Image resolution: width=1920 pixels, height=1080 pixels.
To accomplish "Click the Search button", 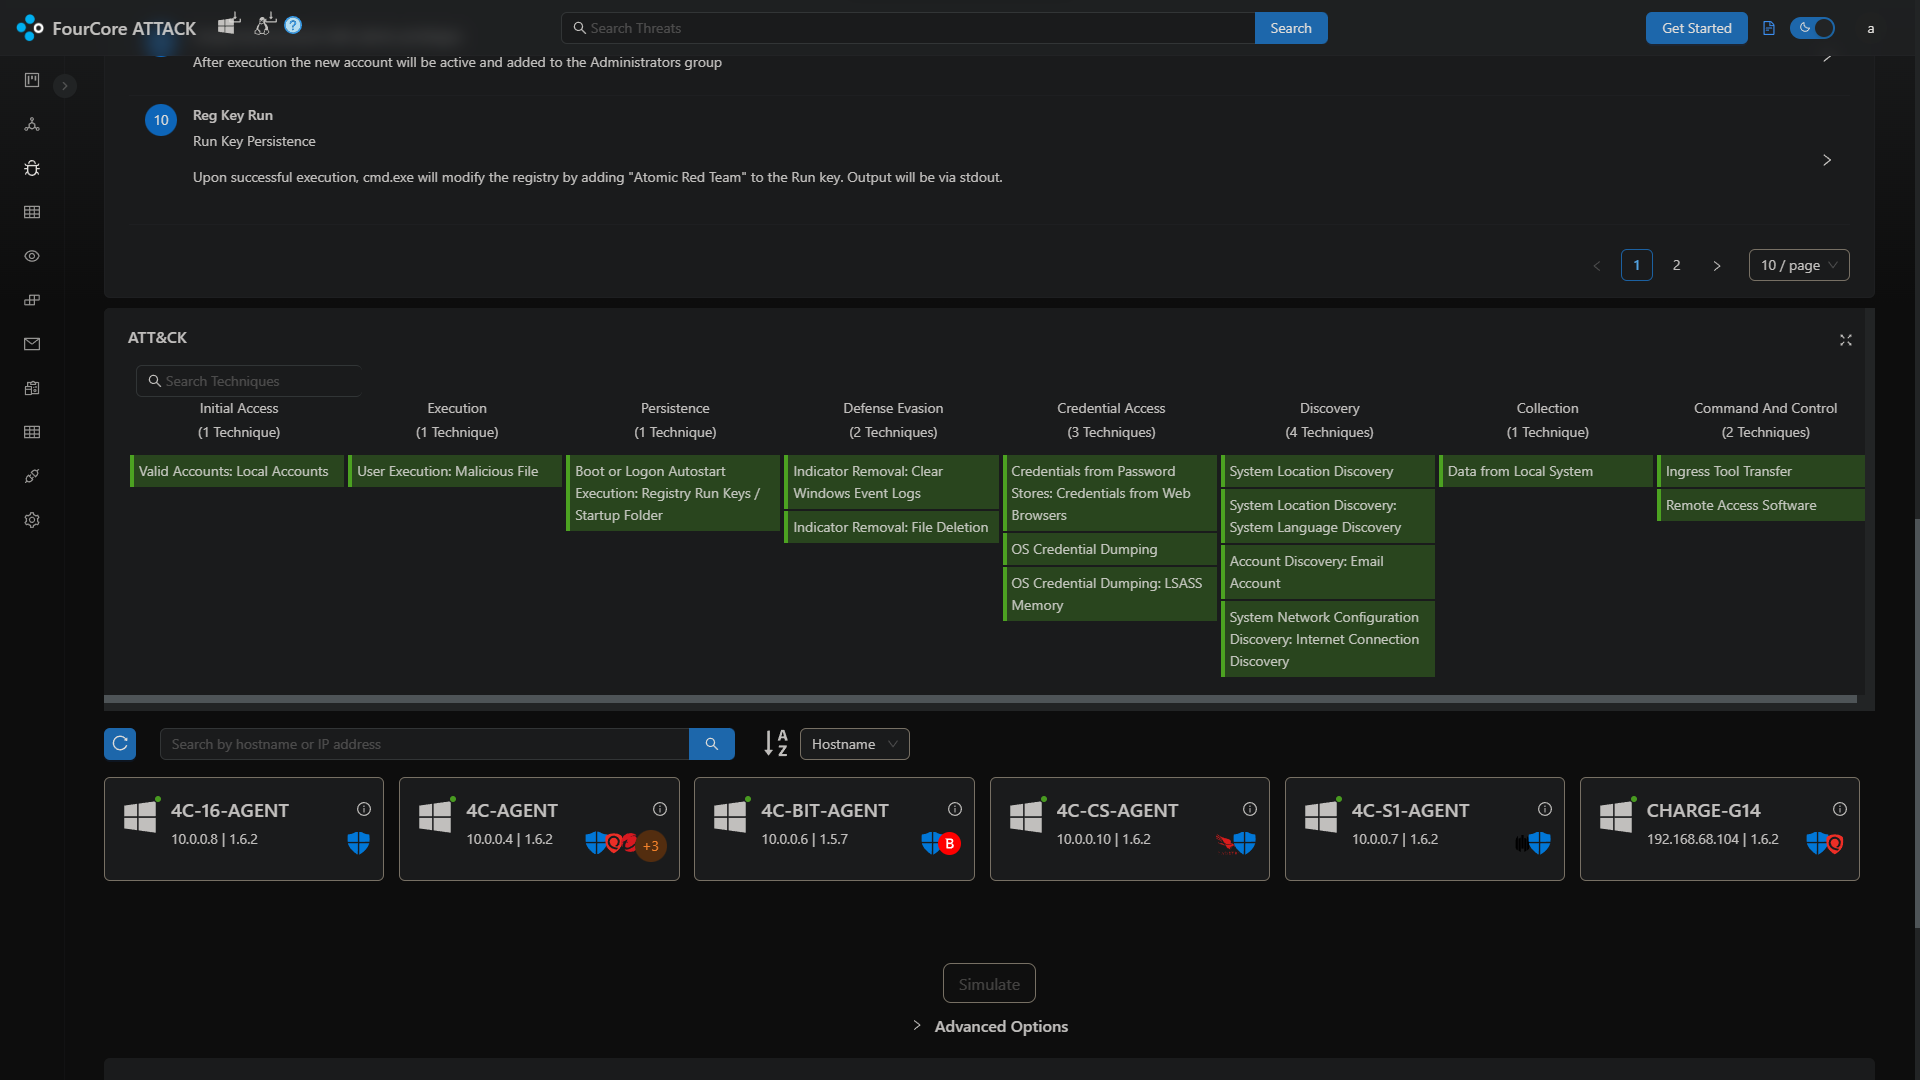I will click(x=1291, y=28).
